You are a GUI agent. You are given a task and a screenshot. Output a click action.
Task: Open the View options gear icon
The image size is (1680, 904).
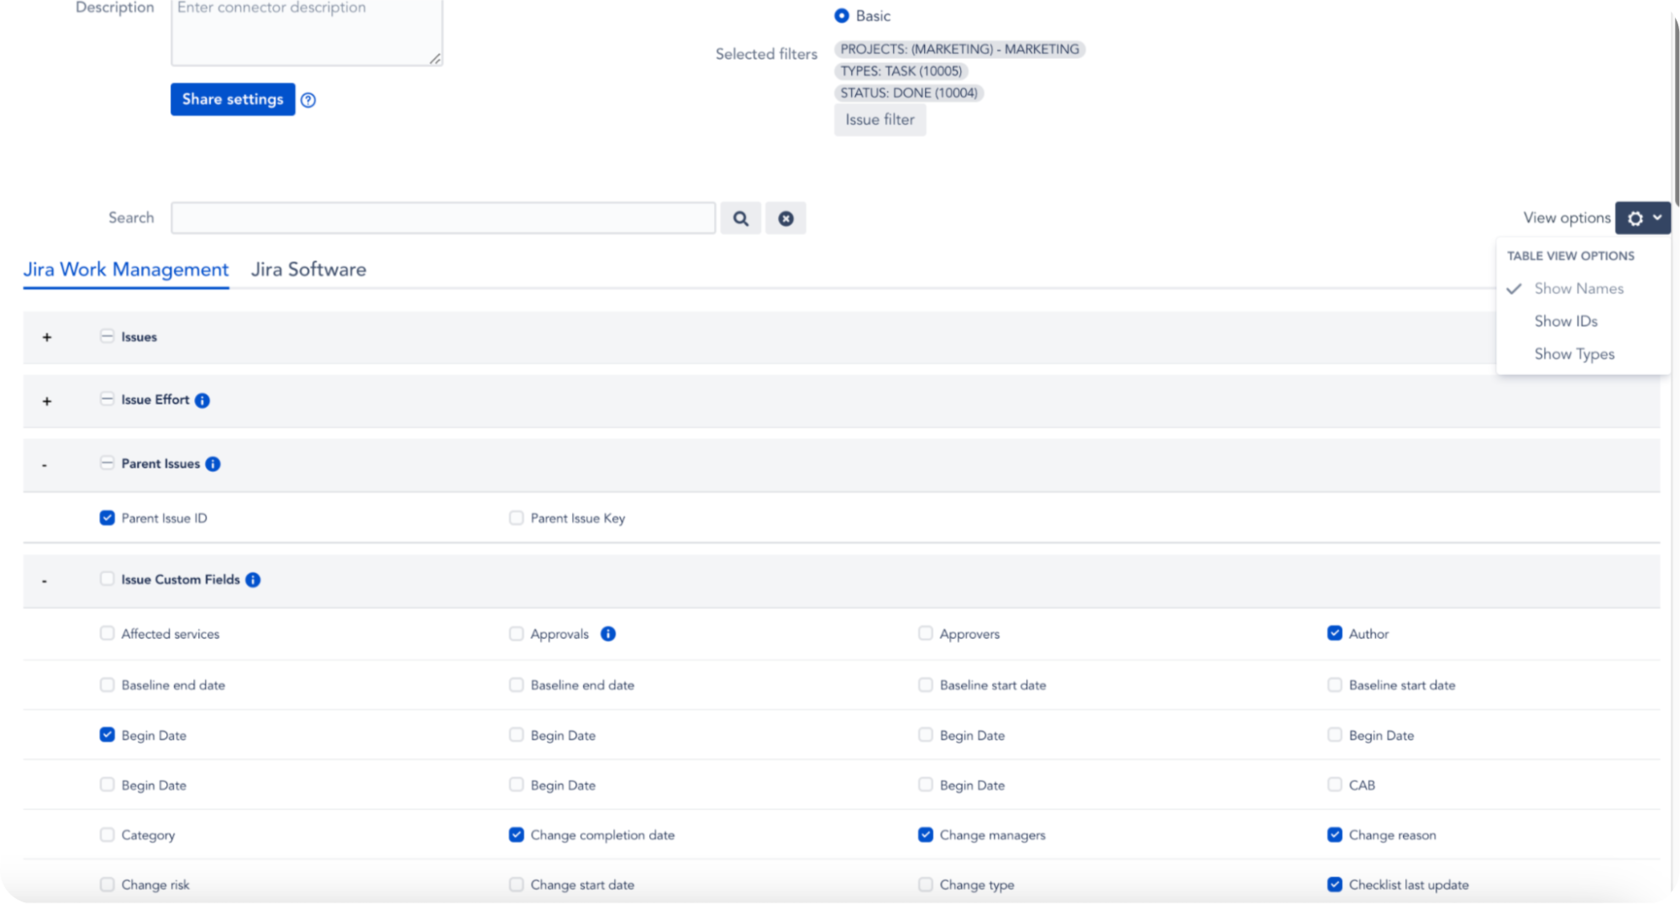[1636, 218]
